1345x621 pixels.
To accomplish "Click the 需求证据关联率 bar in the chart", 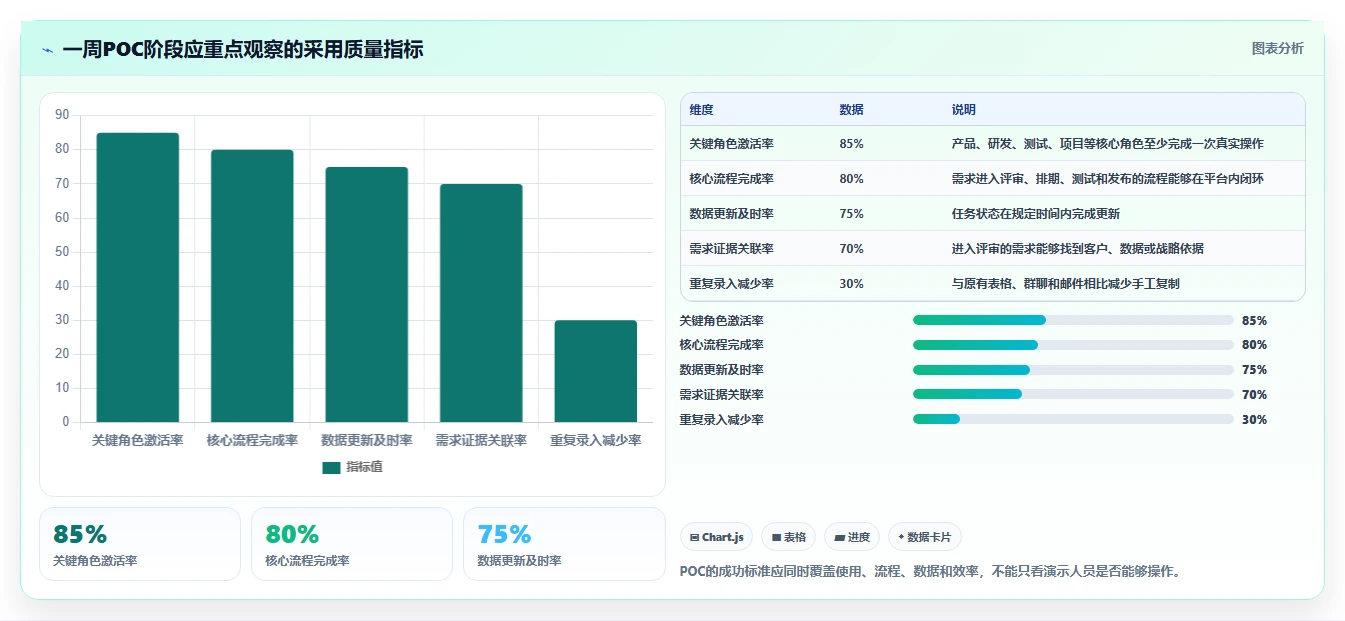I will [481, 303].
